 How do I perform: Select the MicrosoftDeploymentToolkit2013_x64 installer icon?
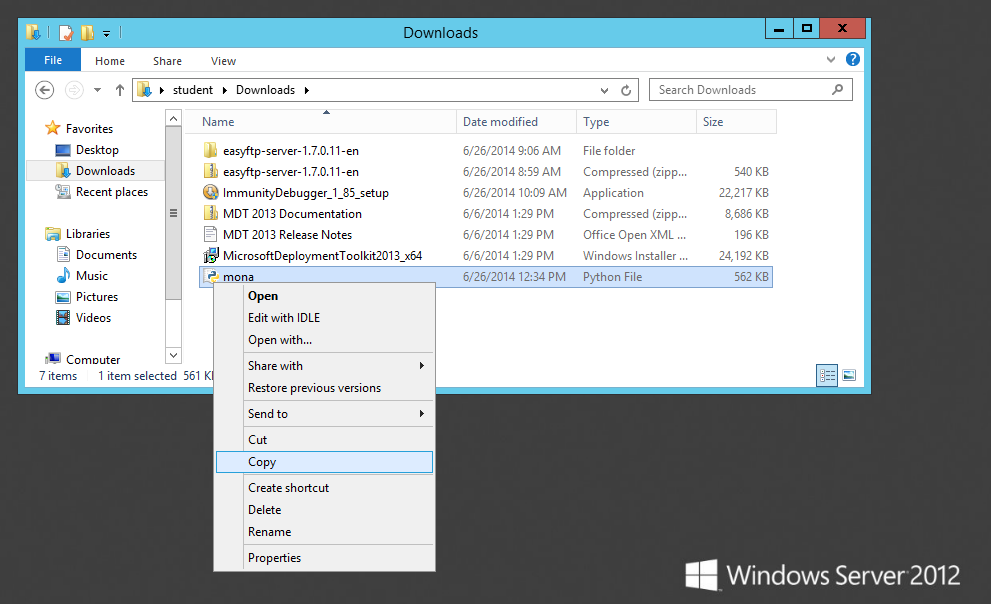(210, 256)
